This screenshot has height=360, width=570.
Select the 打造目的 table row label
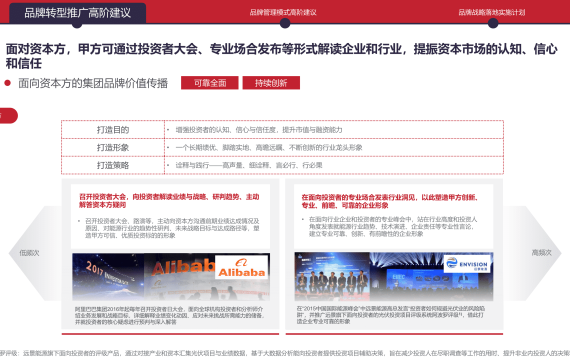(x=113, y=130)
